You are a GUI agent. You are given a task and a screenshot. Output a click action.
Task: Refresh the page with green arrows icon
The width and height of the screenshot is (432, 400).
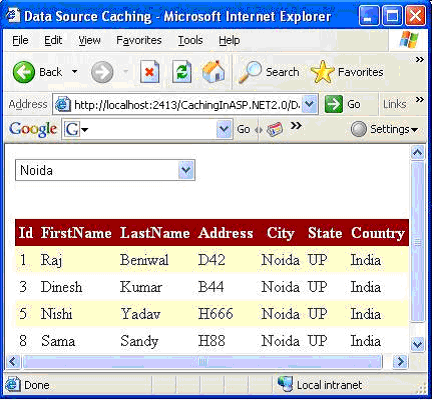click(x=182, y=72)
